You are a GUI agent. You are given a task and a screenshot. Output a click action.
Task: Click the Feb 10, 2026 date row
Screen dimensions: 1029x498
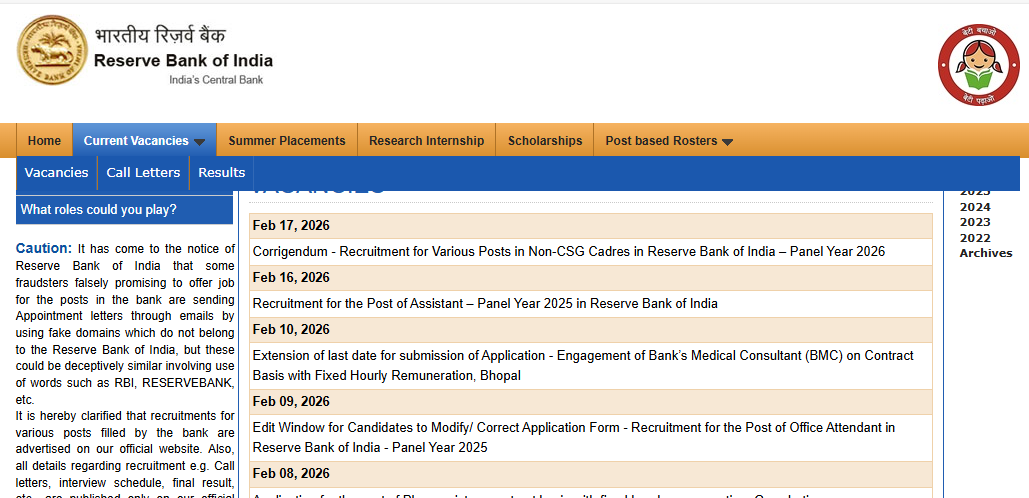click(591, 329)
